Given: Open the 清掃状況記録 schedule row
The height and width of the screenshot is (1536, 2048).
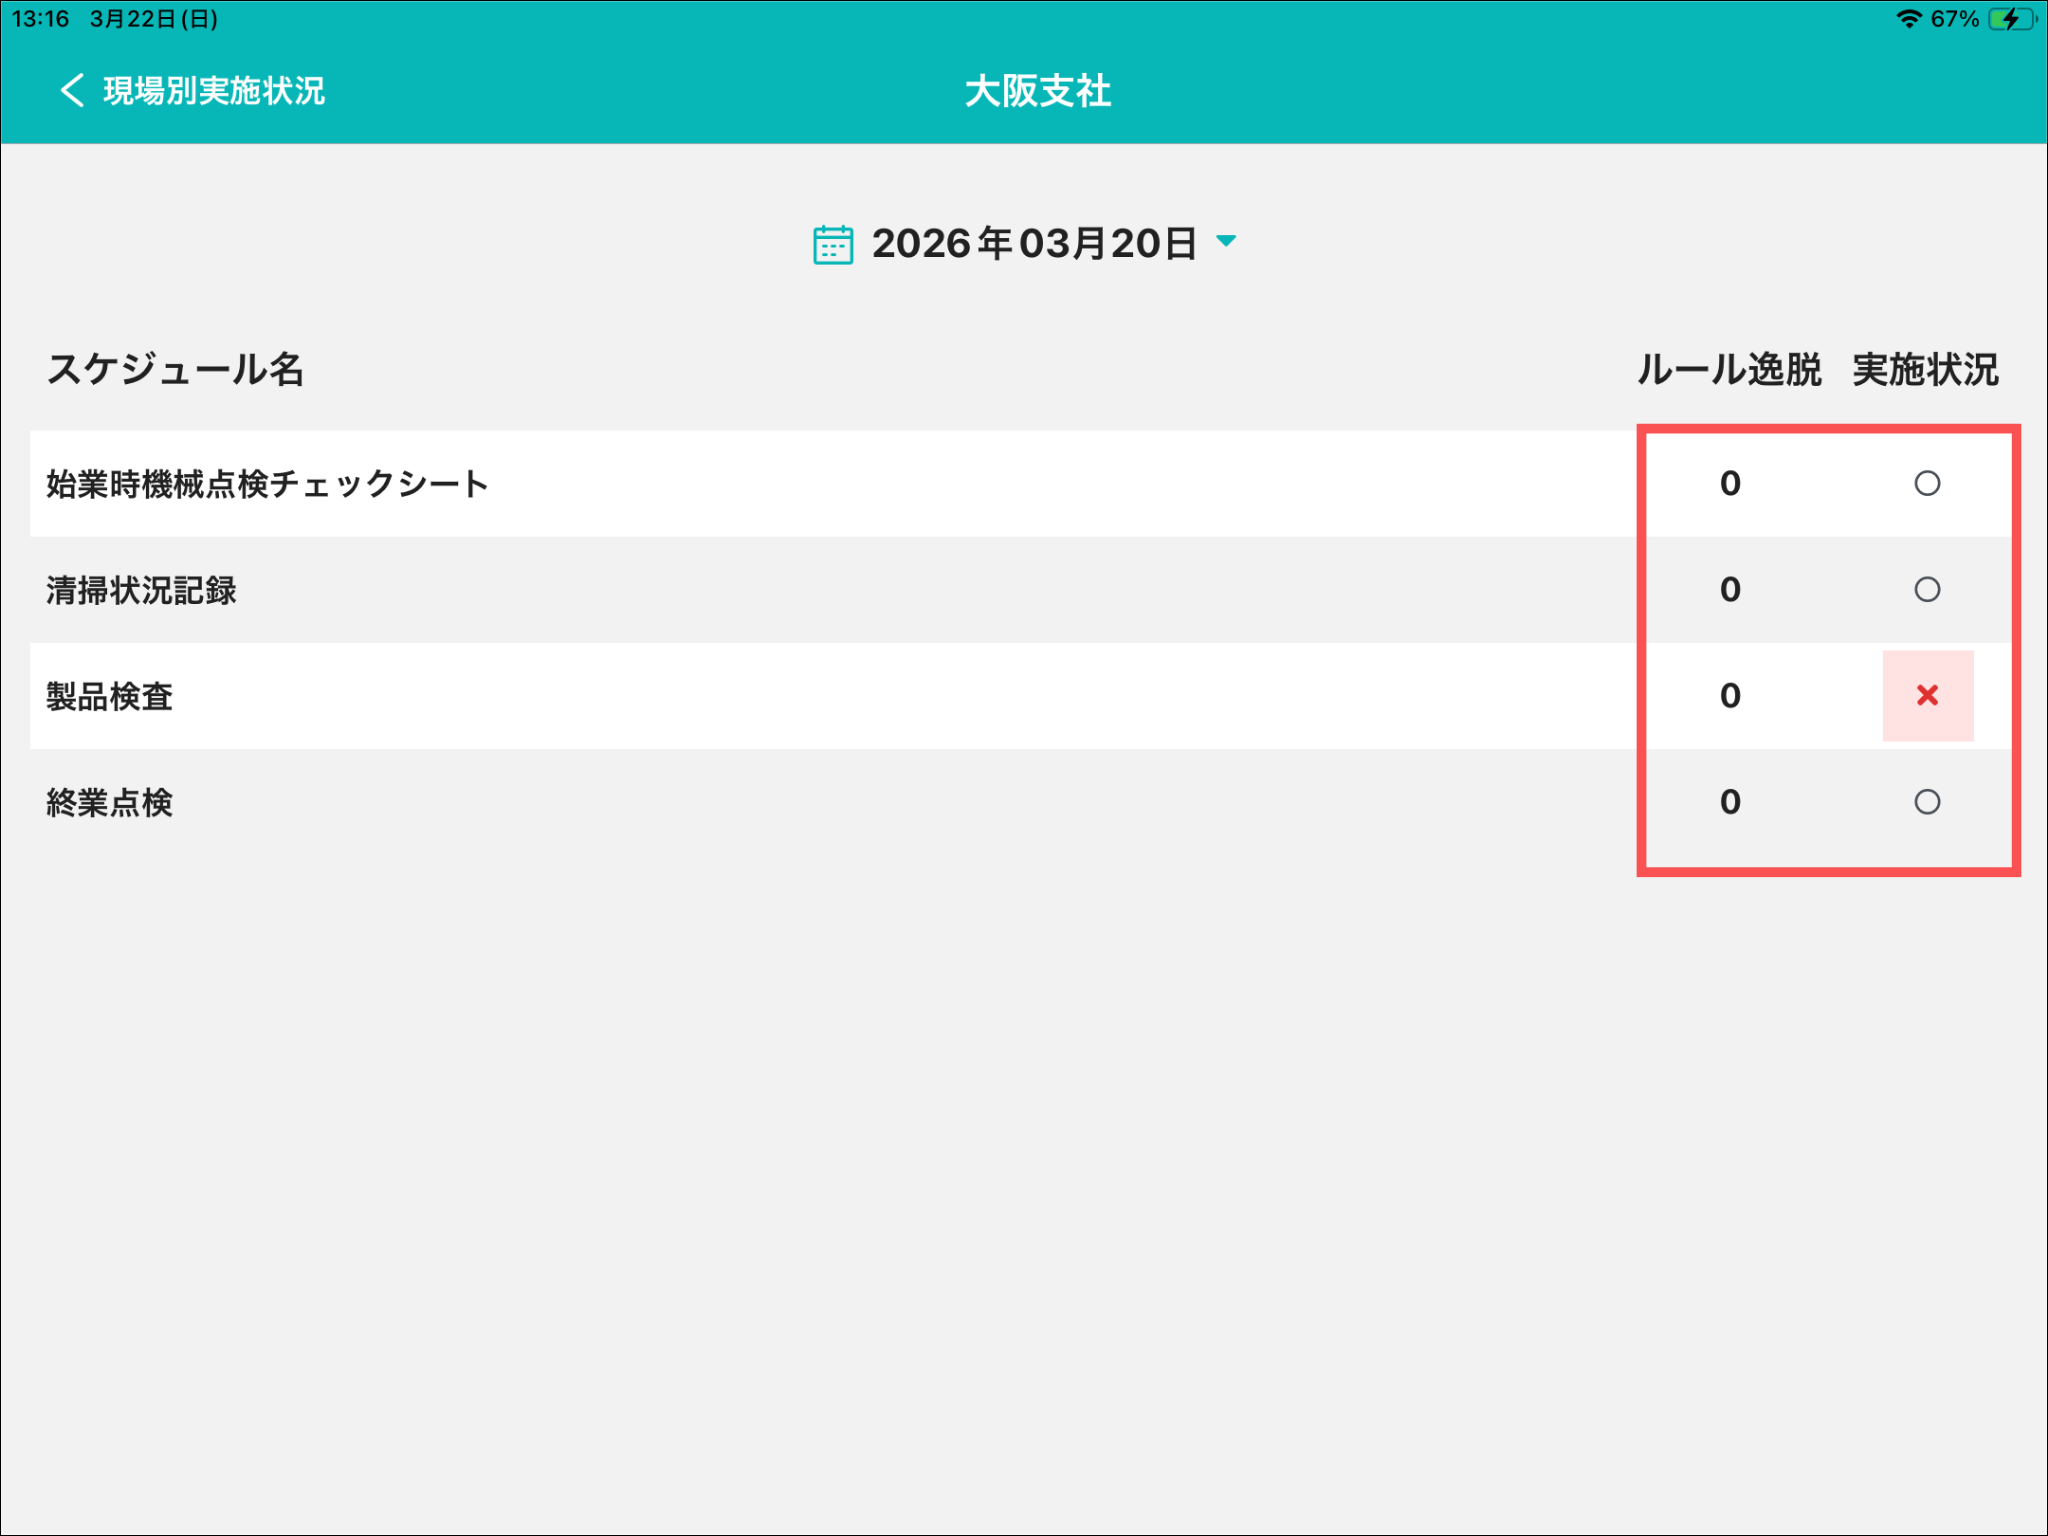Looking at the screenshot, I should click(x=141, y=591).
